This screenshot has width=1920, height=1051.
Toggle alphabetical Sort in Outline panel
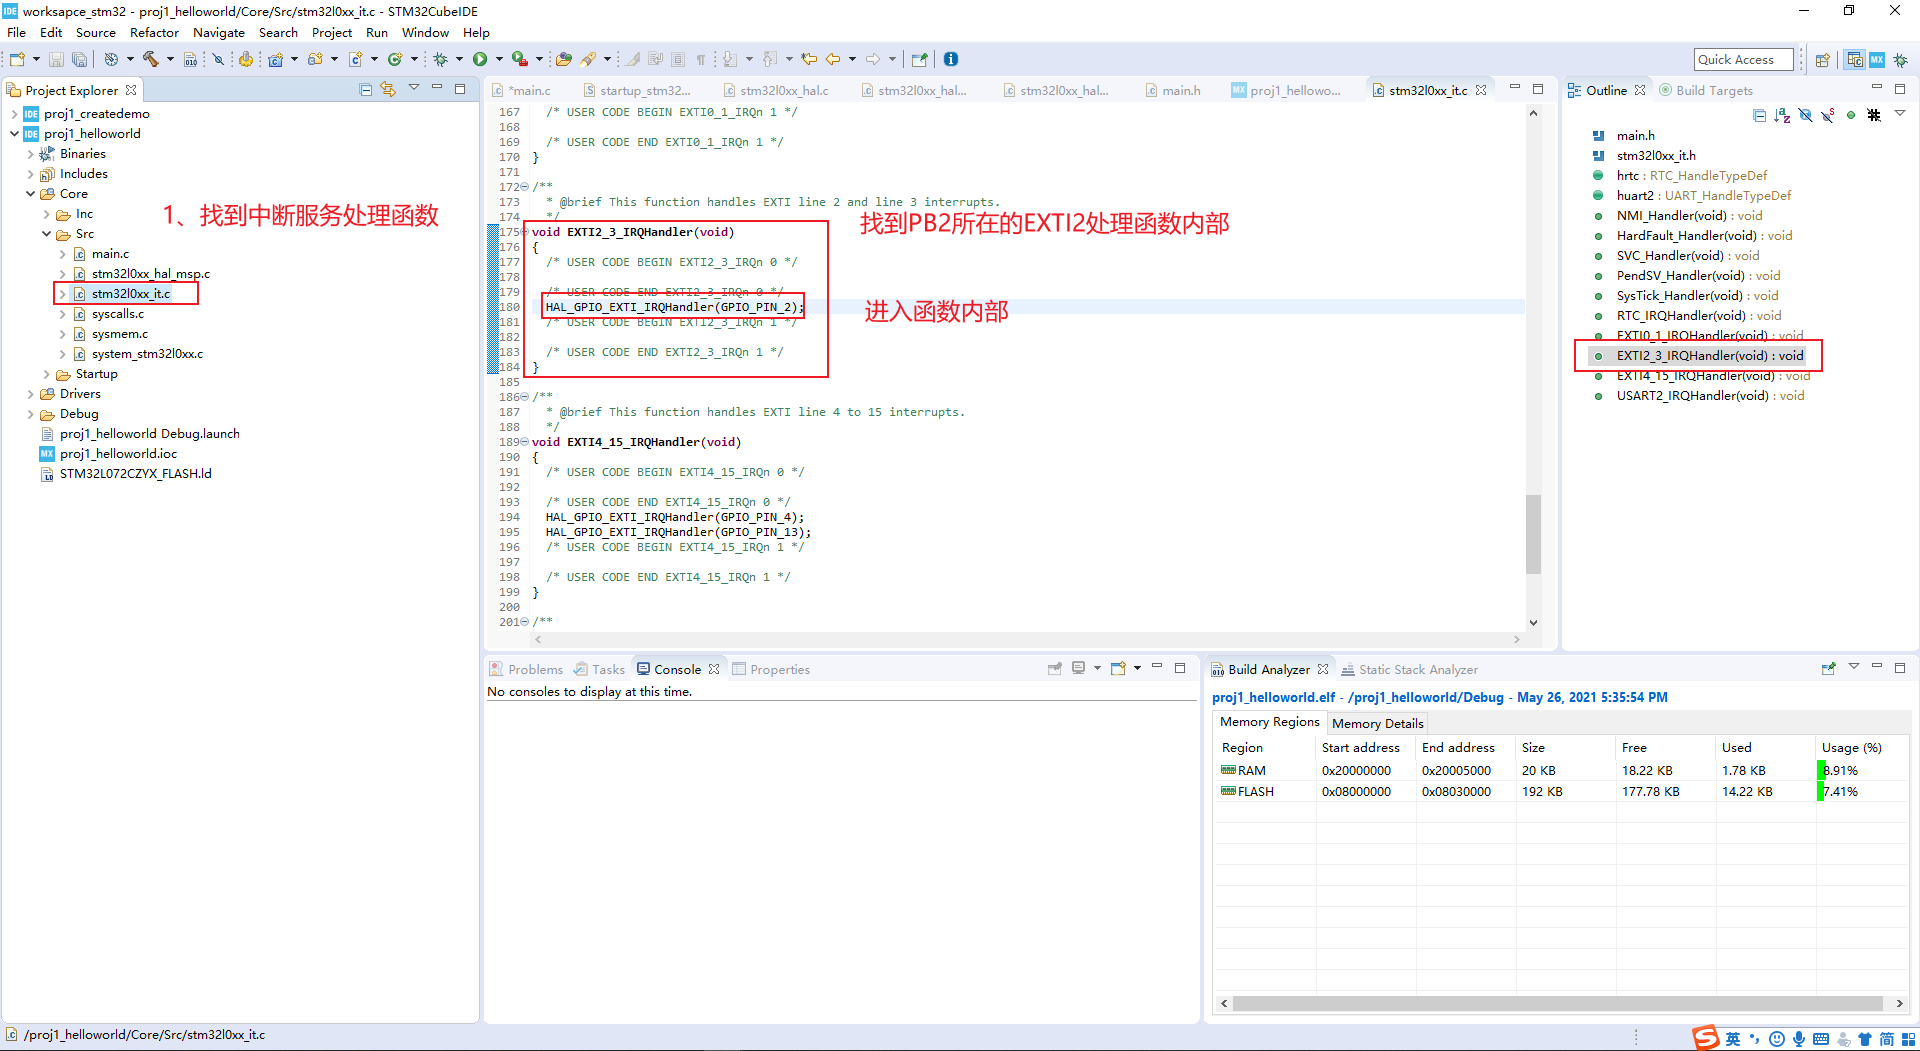[x=1782, y=116]
